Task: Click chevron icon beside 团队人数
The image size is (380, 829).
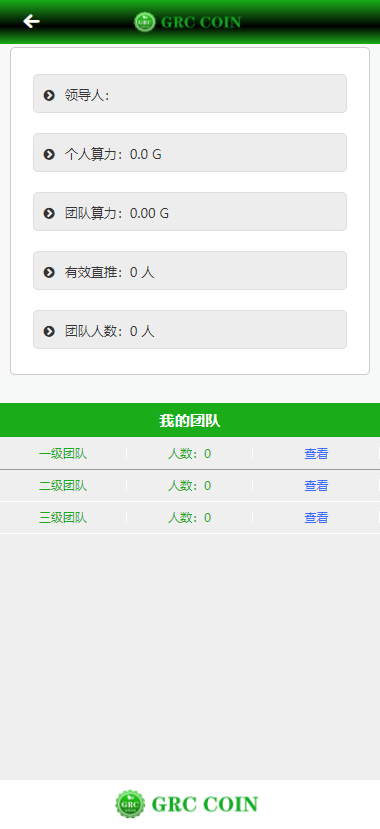Action: coord(49,331)
